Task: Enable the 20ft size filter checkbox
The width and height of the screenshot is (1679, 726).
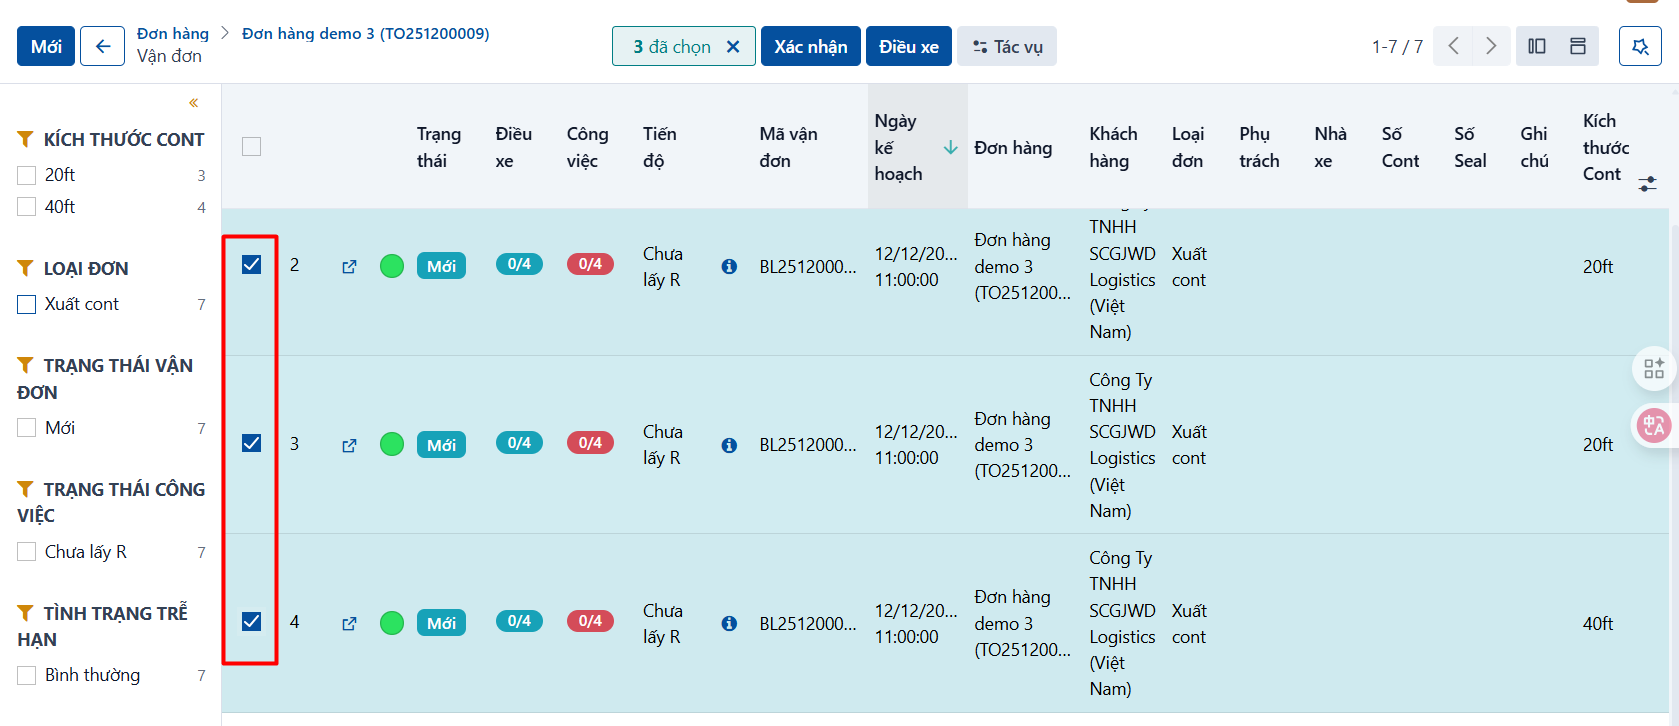Action: click(27, 175)
